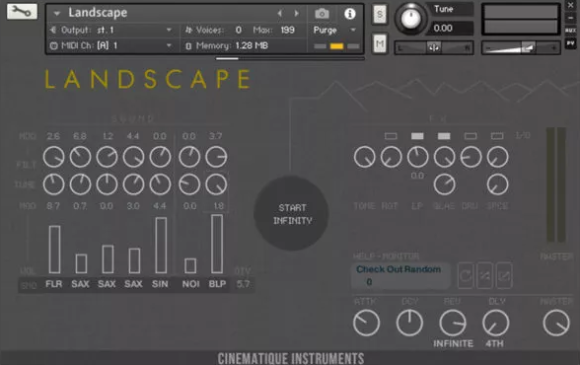Click the shuffle icon next to refresh
580x365 pixels.
(x=485, y=276)
